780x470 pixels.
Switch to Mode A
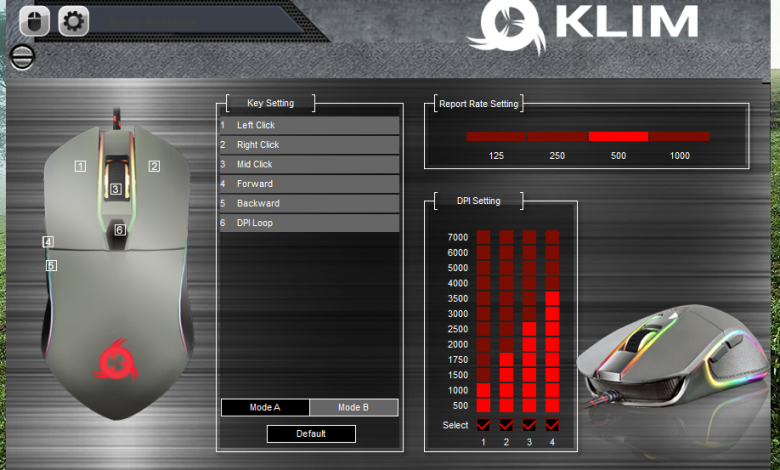[265, 407]
